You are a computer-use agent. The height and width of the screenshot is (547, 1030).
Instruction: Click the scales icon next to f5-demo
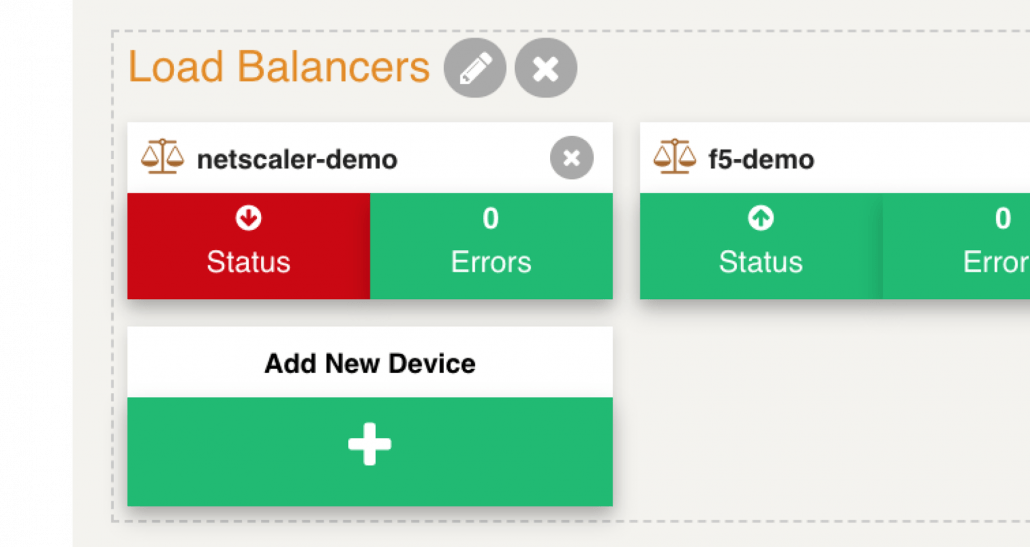(x=675, y=157)
